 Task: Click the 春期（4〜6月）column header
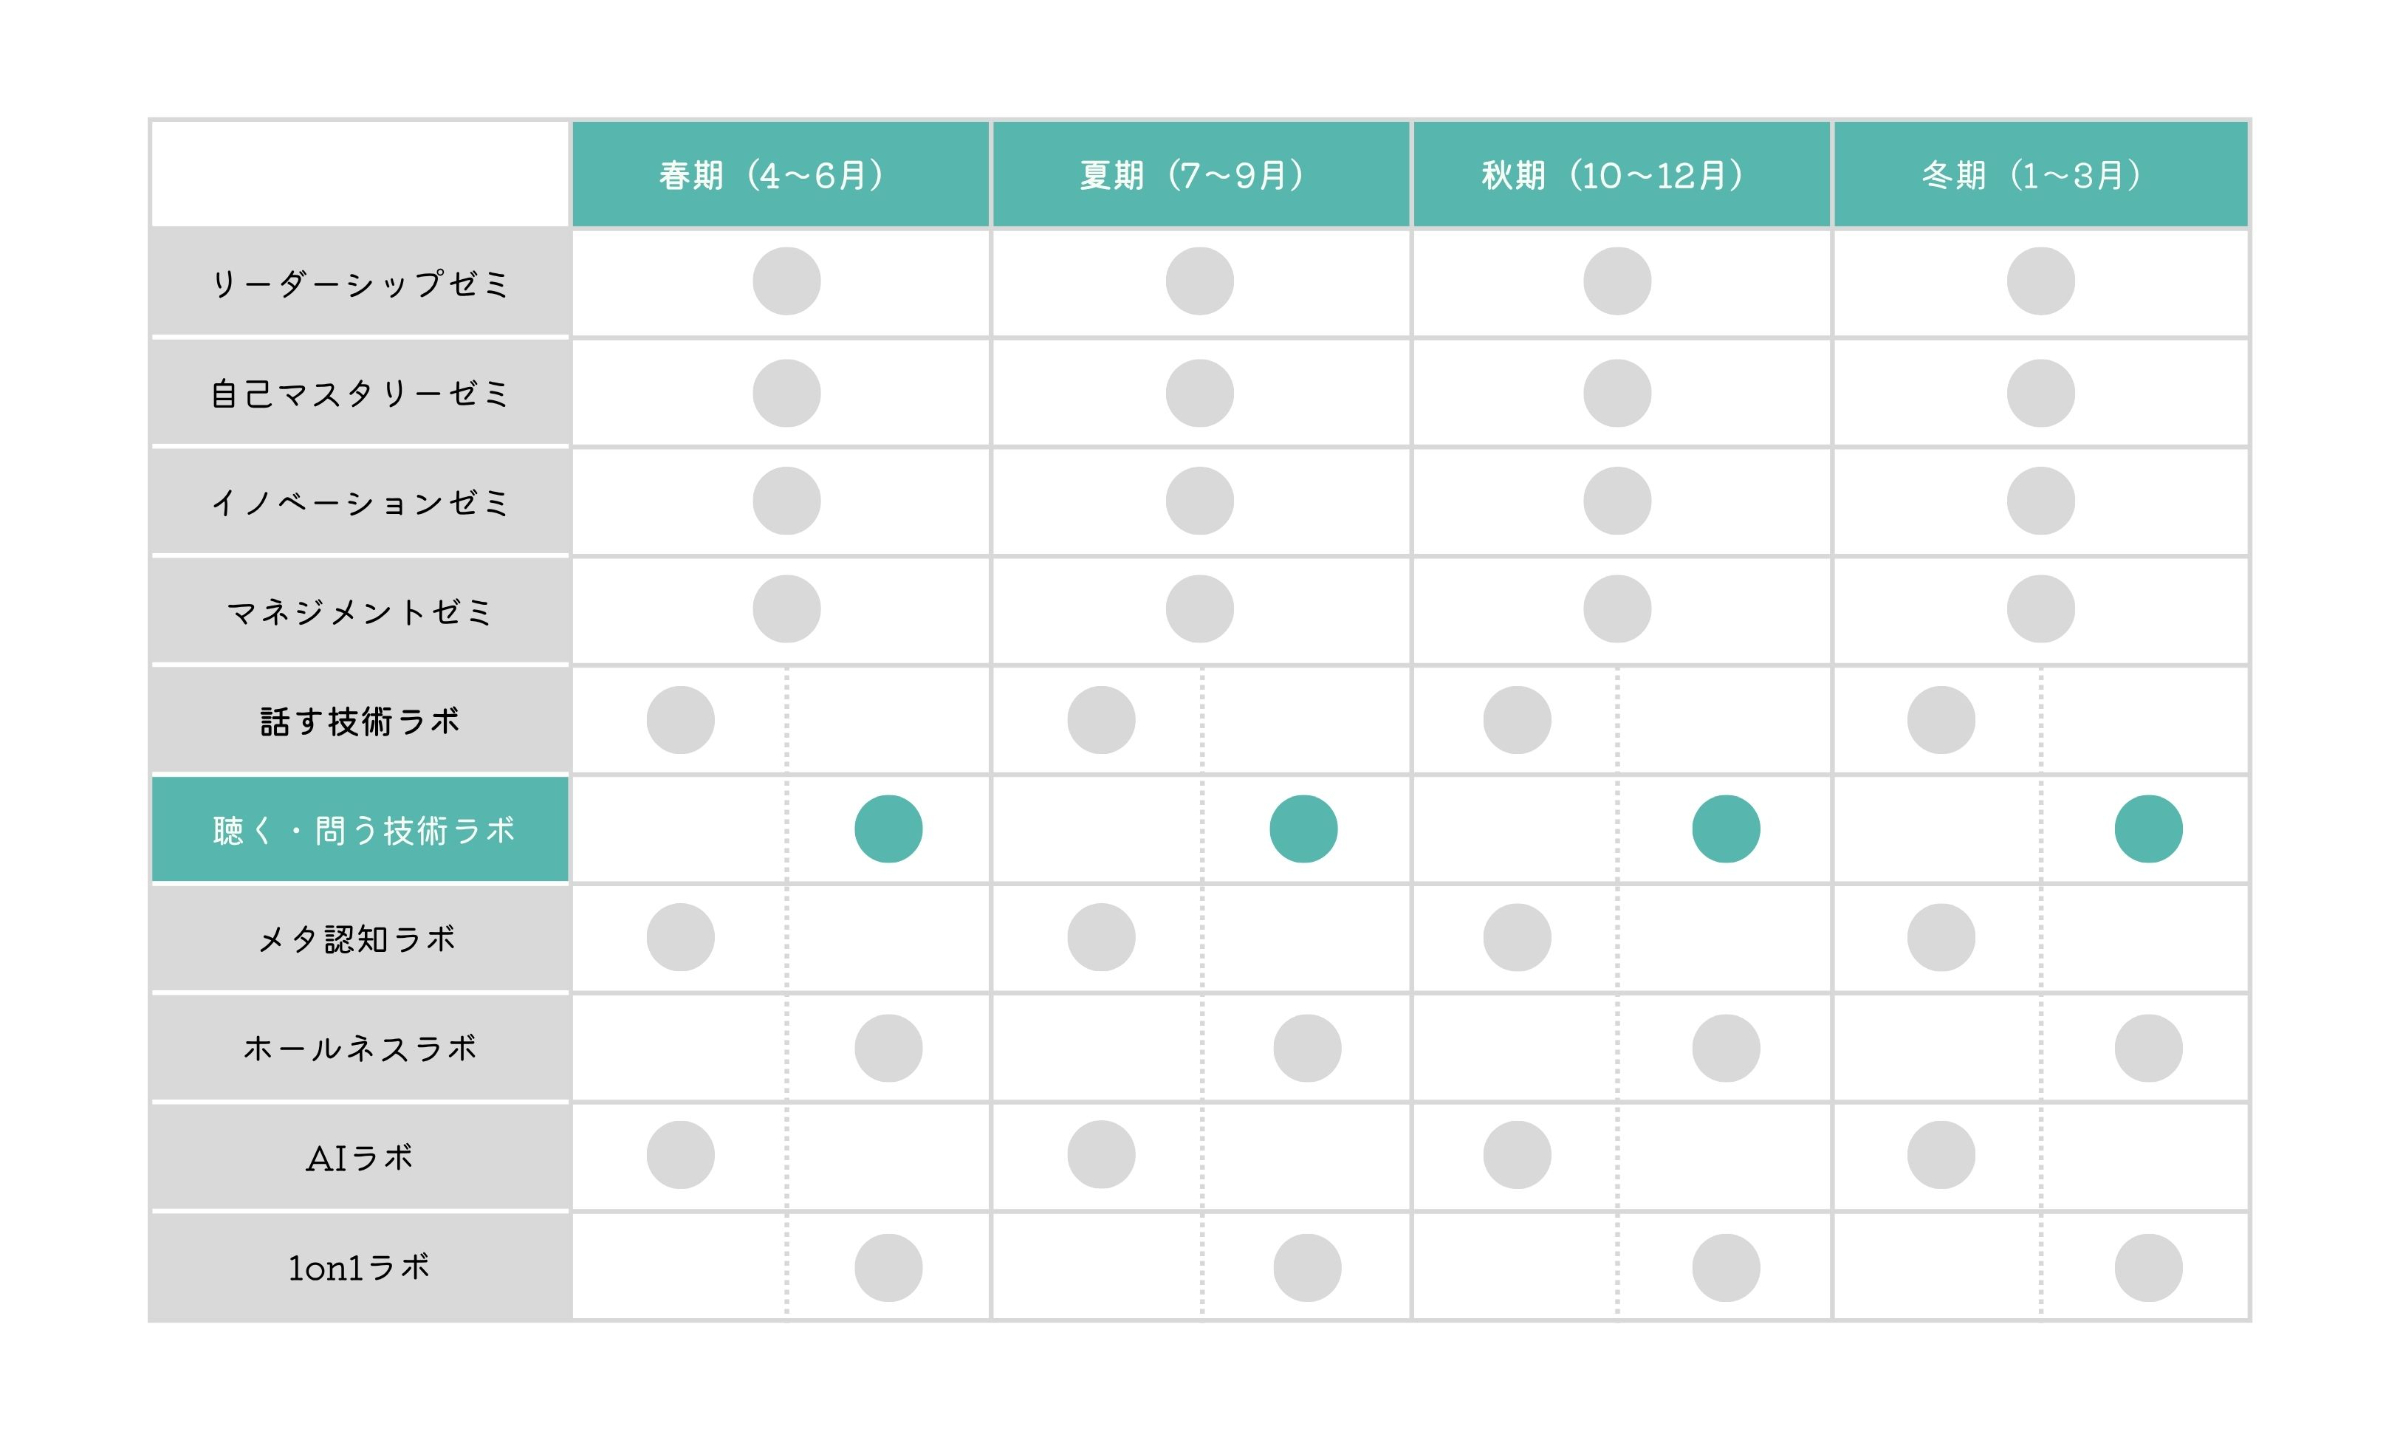point(780,175)
